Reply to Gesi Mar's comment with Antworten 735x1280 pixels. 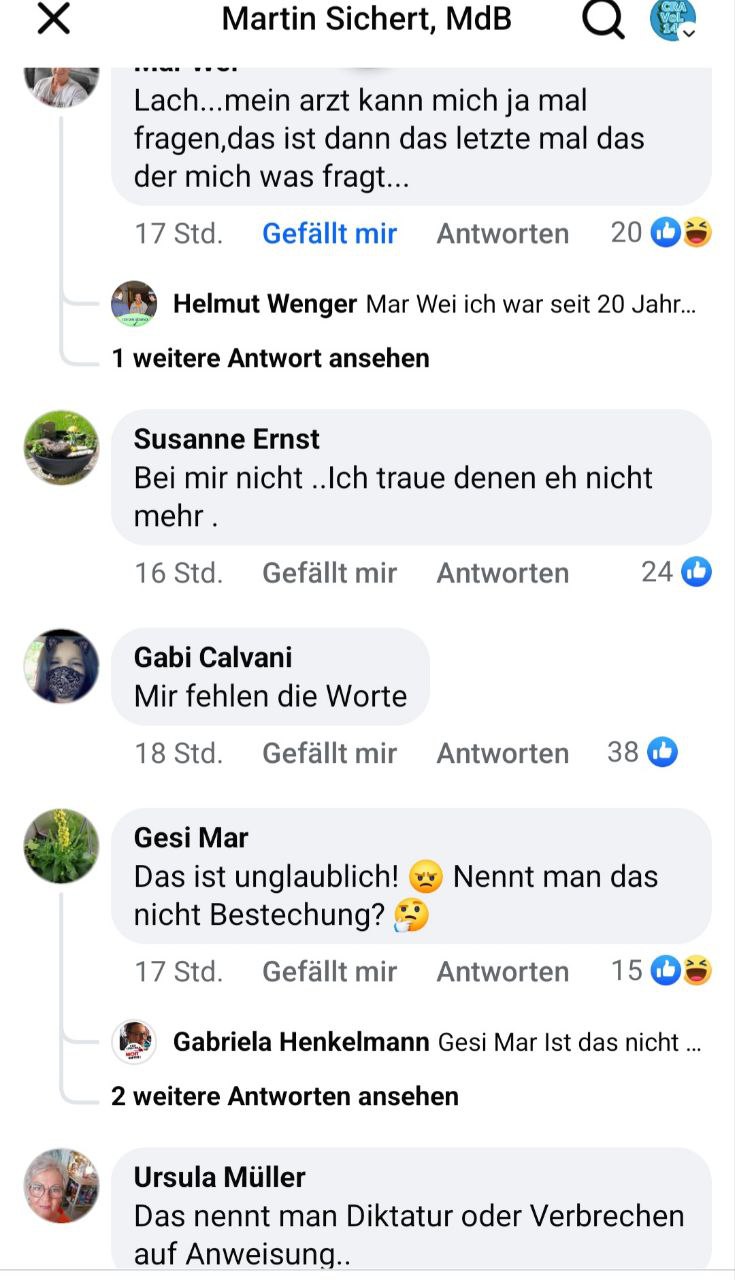pos(503,971)
